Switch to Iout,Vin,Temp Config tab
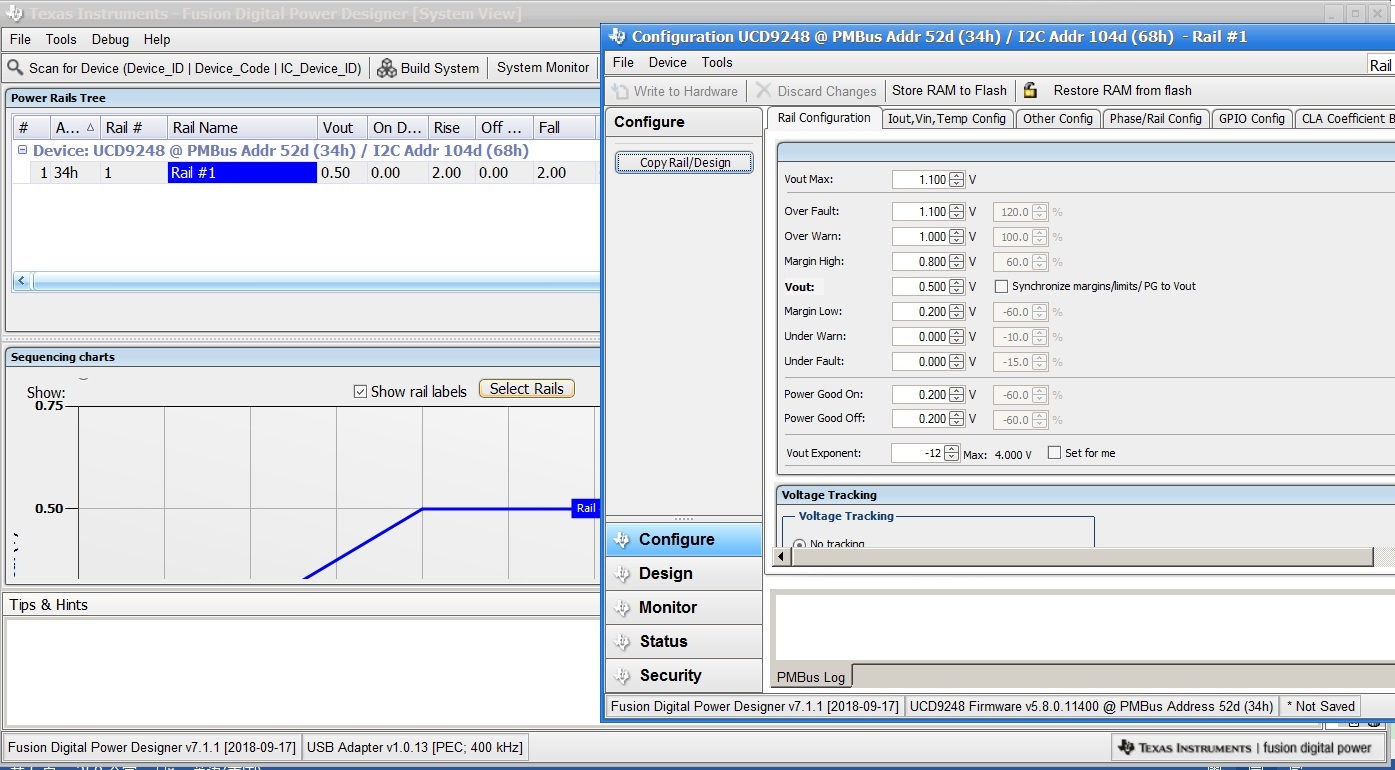The image size is (1395, 770). click(x=947, y=118)
